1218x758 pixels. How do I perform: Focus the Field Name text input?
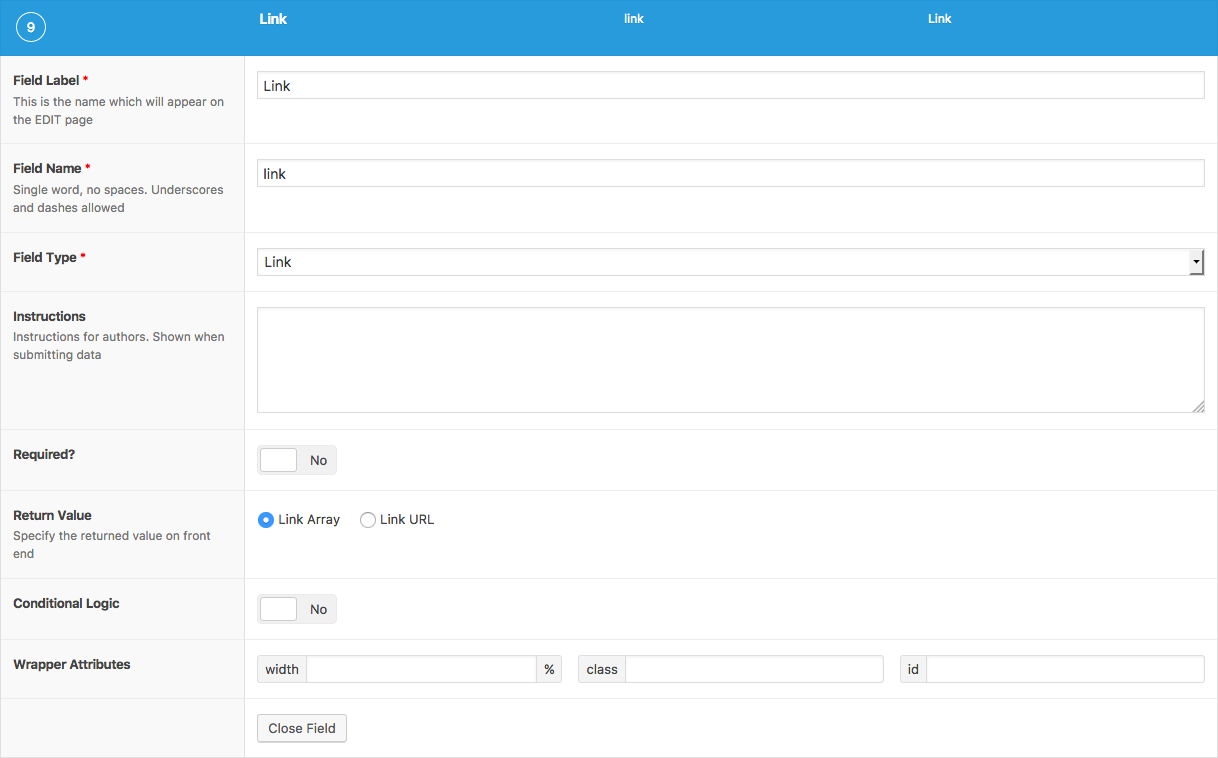point(730,174)
